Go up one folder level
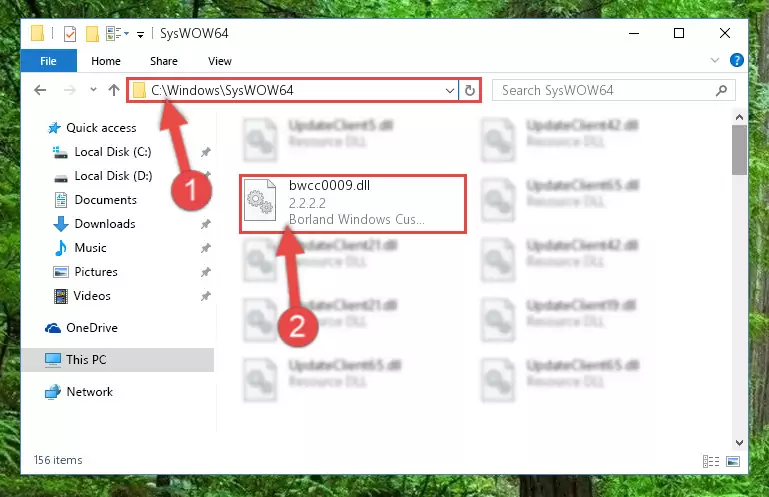 [114, 90]
